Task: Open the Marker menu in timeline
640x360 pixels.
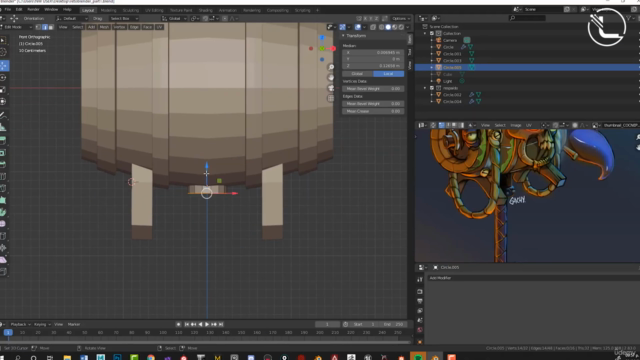Action: [x=74, y=324]
